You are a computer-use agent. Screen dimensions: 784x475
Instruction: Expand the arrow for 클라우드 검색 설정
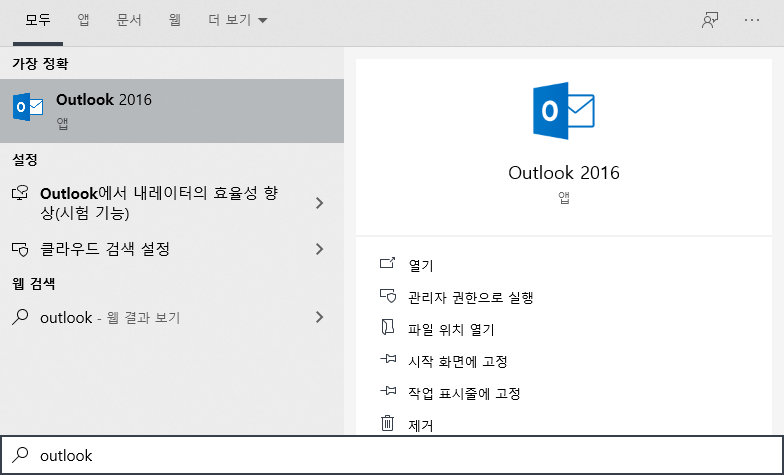[x=320, y=249]
